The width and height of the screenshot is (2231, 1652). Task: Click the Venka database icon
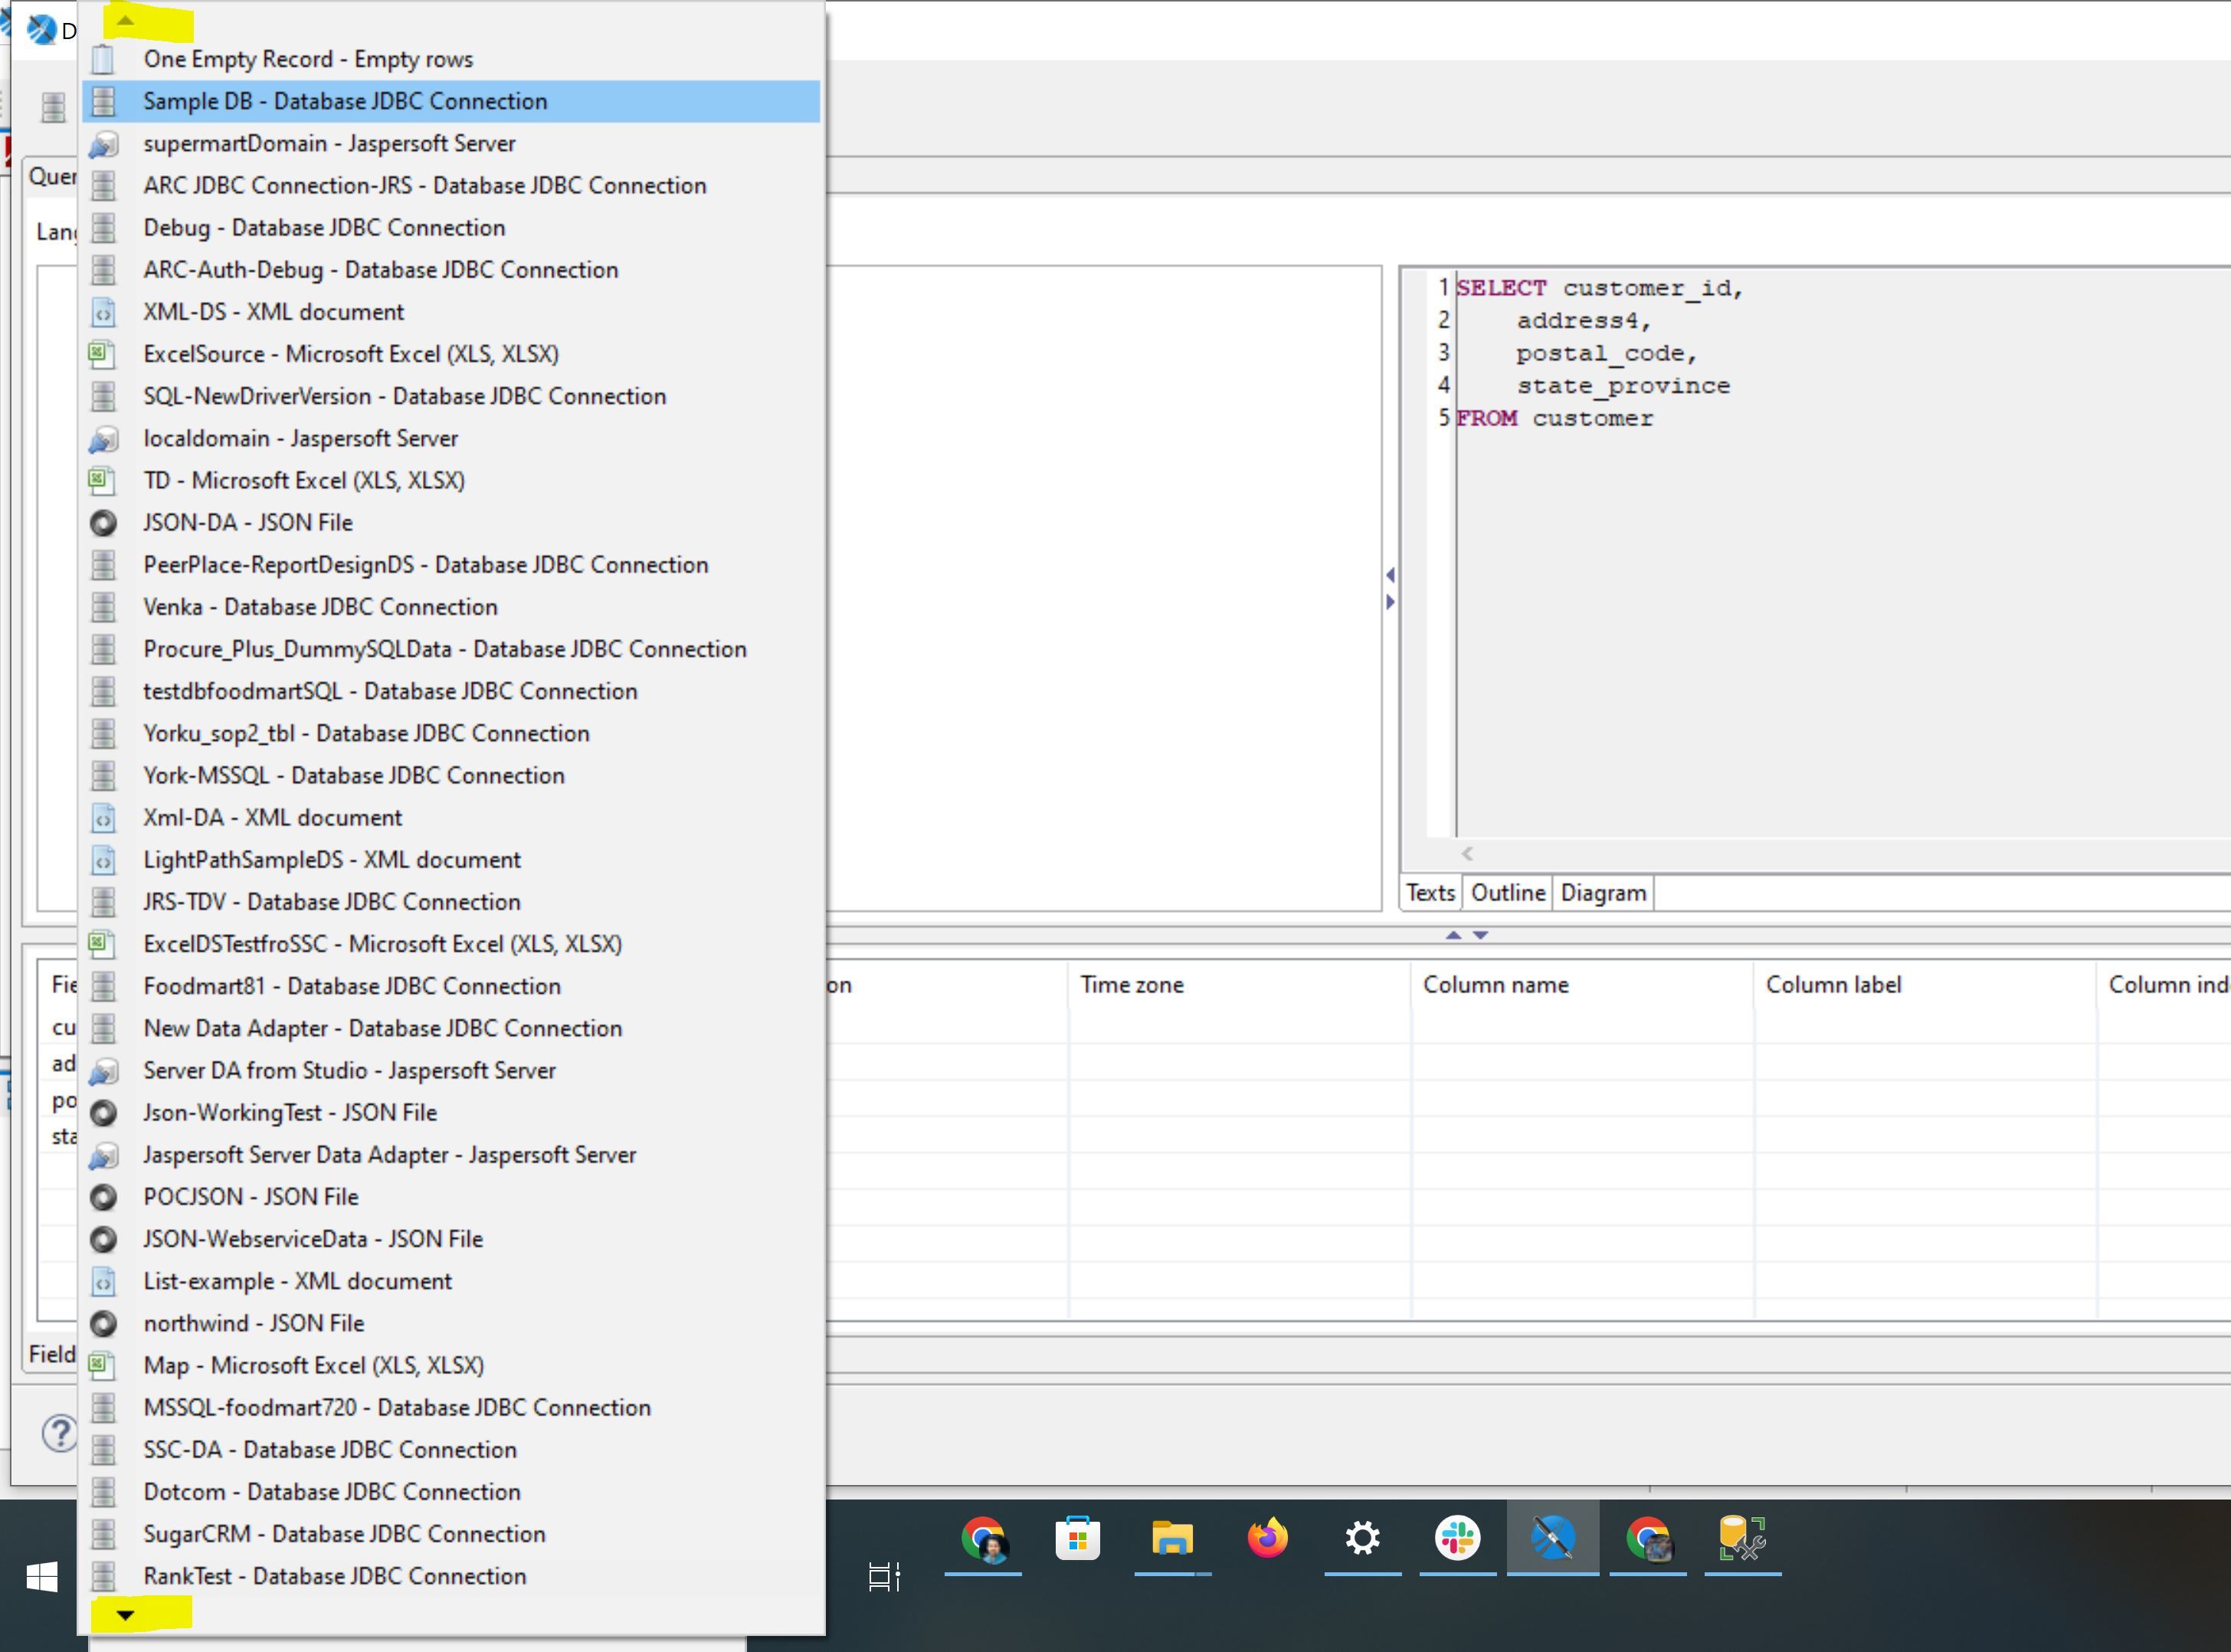point(103,607)
